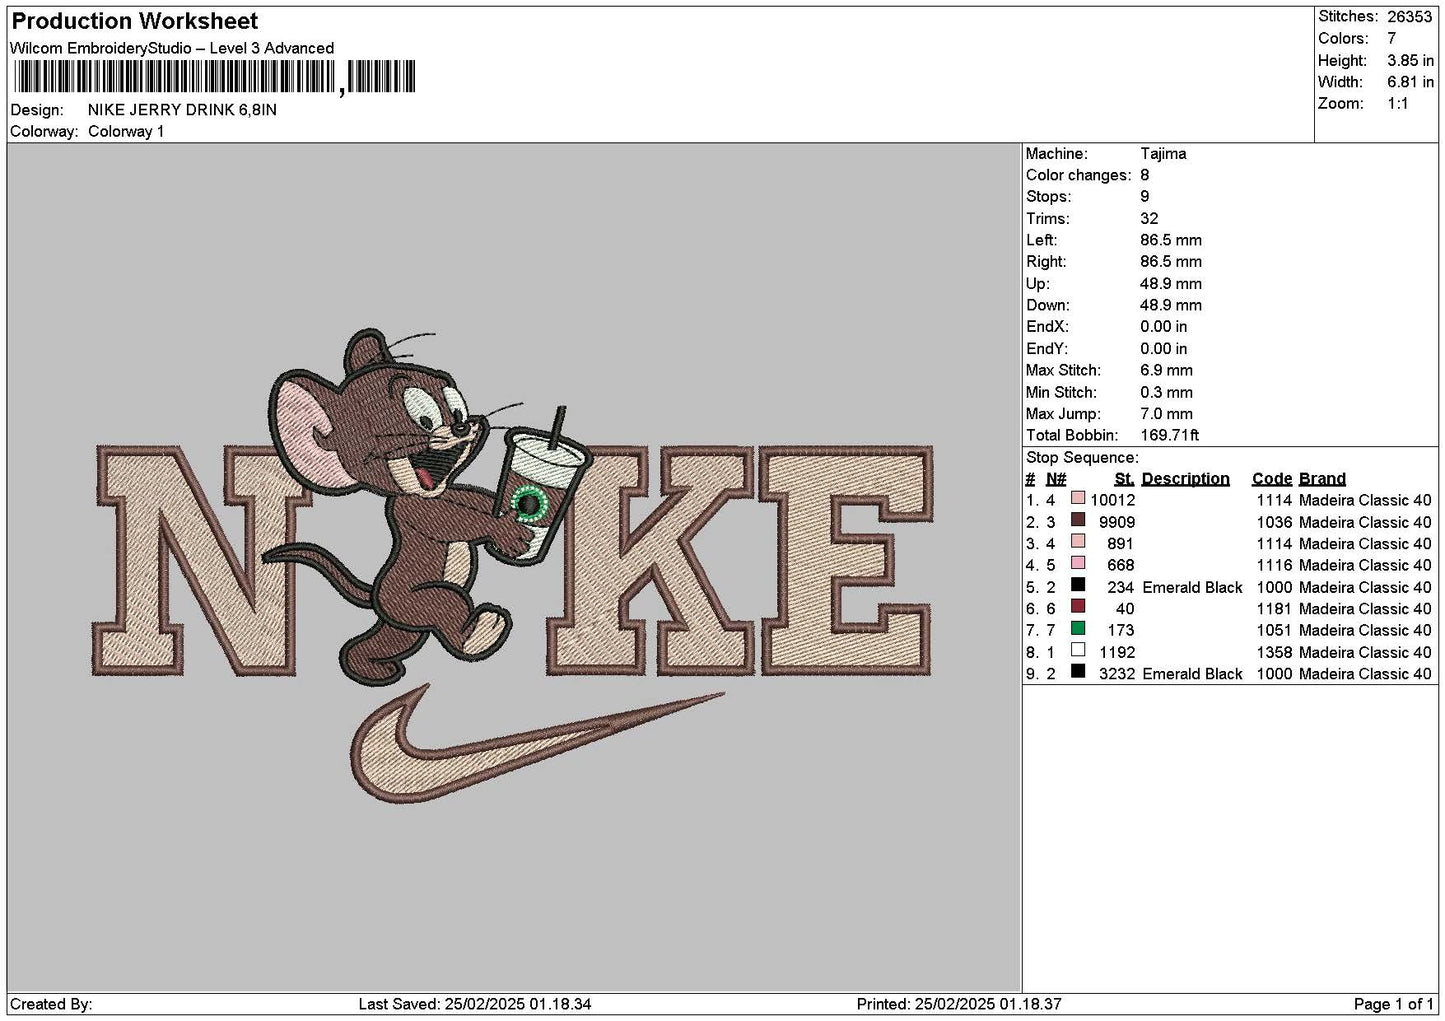Click the 'Up:' measurement label
Image resolution: width=1445 pixels, height=1021 pixels.
1037,284
